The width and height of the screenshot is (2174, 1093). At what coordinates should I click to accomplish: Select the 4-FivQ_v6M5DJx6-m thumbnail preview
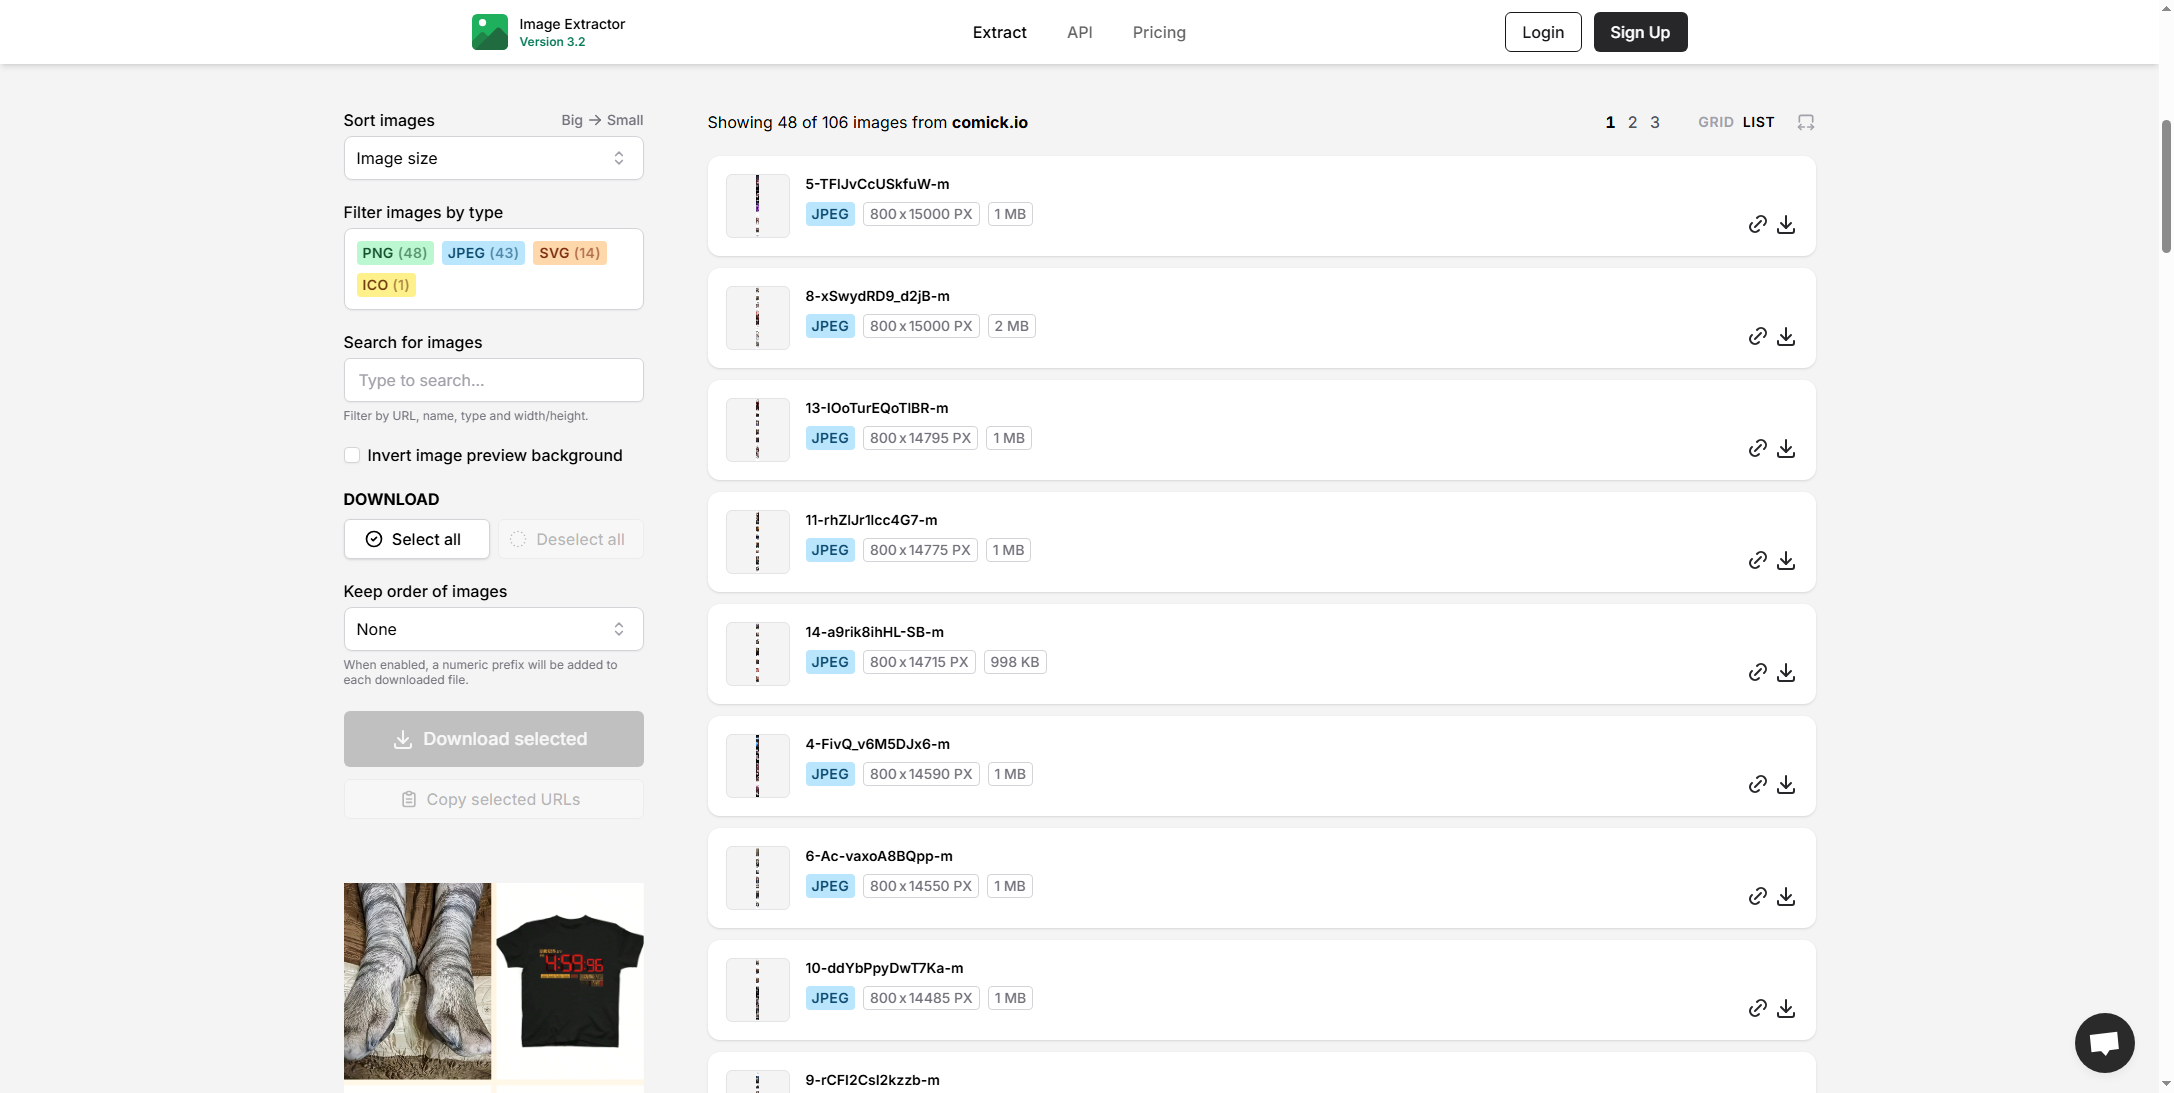[757, 766]
